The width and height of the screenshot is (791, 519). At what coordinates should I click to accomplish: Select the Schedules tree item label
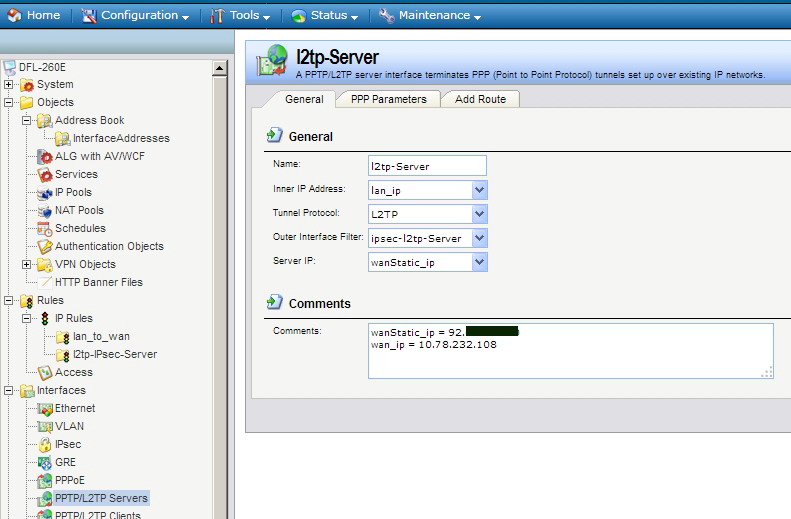(x=80, y=228)
